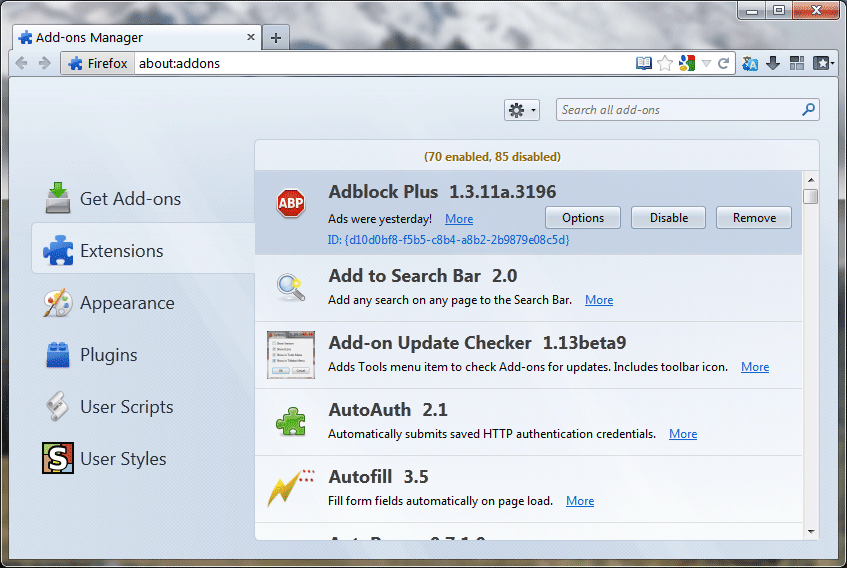Viewport: 847px width, 568px height.
Task: Open the Get Add-ons category
Action: click(x=143, y=199)
